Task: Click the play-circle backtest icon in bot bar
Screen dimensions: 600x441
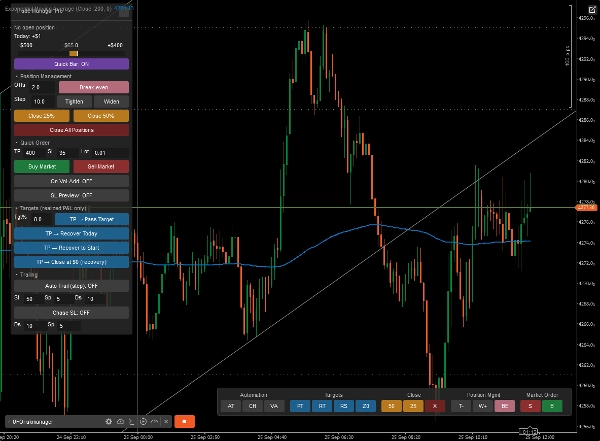Action: pos(143,421)
